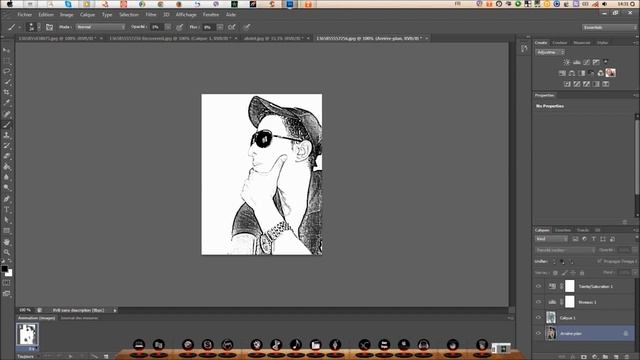Select the History Brush tool

7,146
